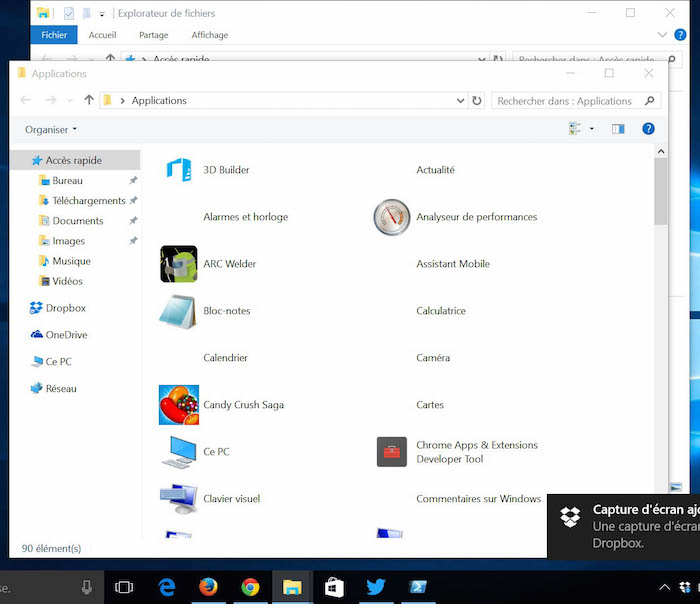Open the 3D Builder app icon

[179, 170]
